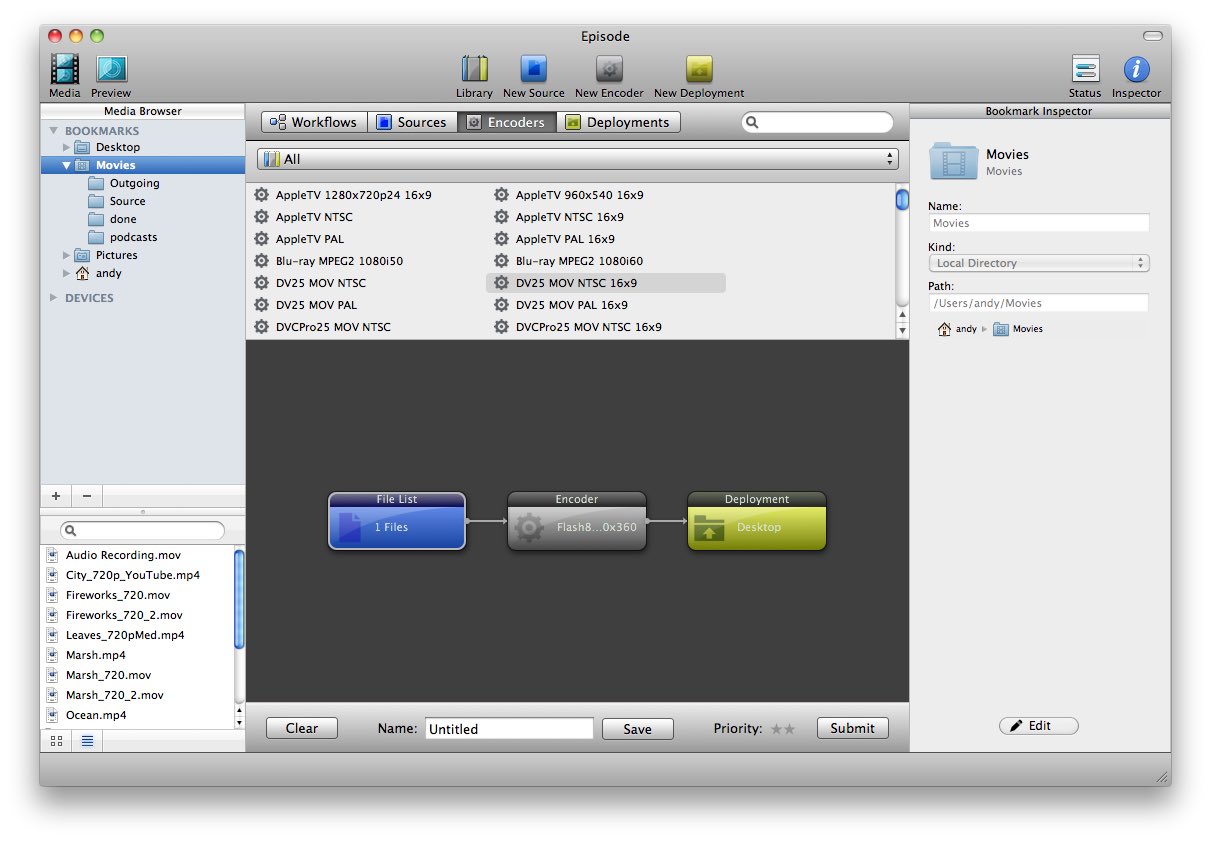The width and height of the screenshot is (1211, 841).
Task: Set the Priority stars rating
Action: (x=783, y=729)
